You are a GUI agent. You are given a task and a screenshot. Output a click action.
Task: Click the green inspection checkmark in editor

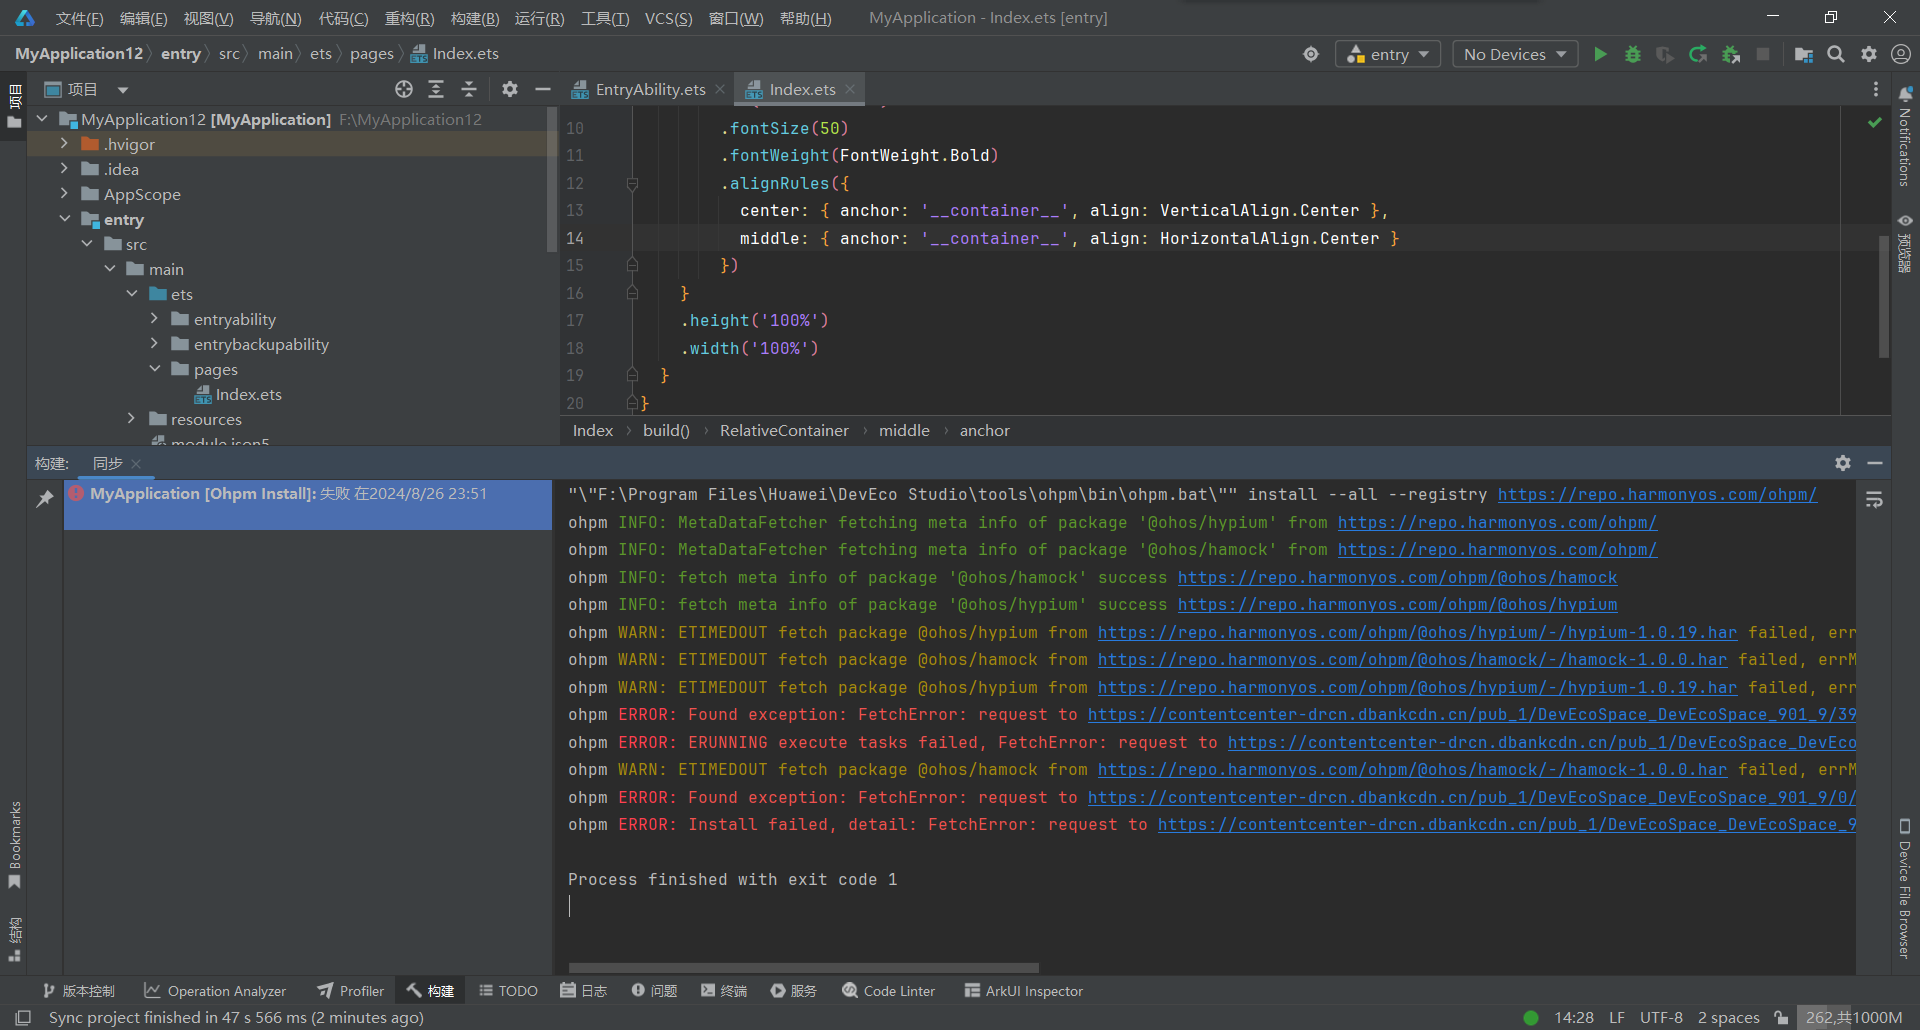[1875, 122]
